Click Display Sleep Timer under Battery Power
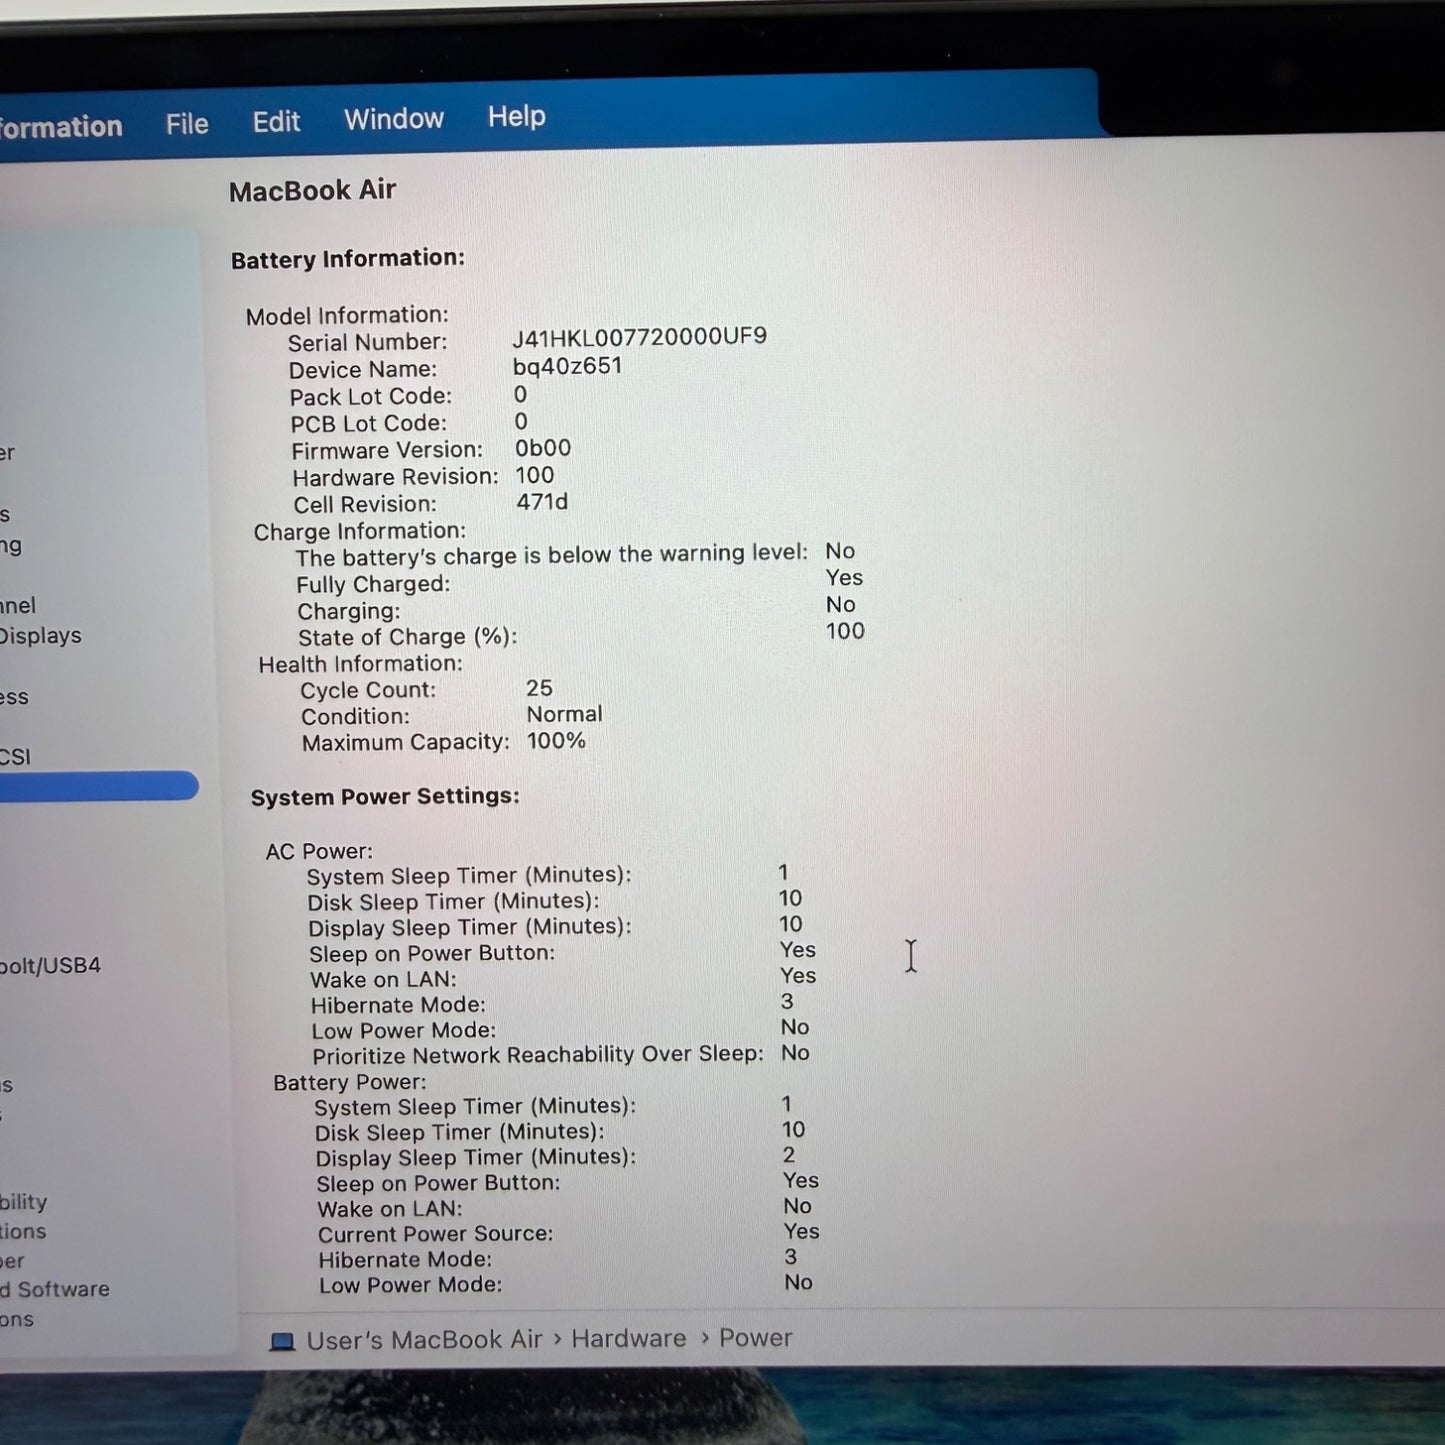Screen dimensions: 1445x1445 pyautogui.click(x=476, y=1159)
